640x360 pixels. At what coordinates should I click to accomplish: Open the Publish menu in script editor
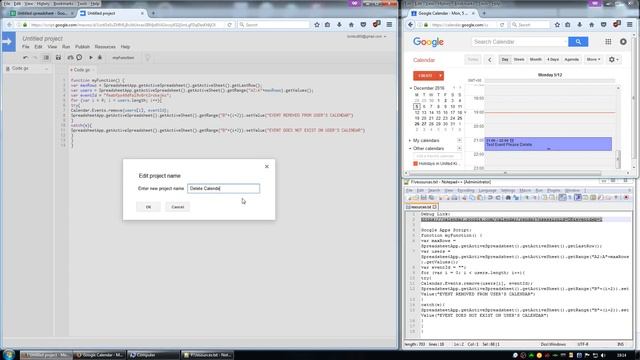[x=82, y=47]
